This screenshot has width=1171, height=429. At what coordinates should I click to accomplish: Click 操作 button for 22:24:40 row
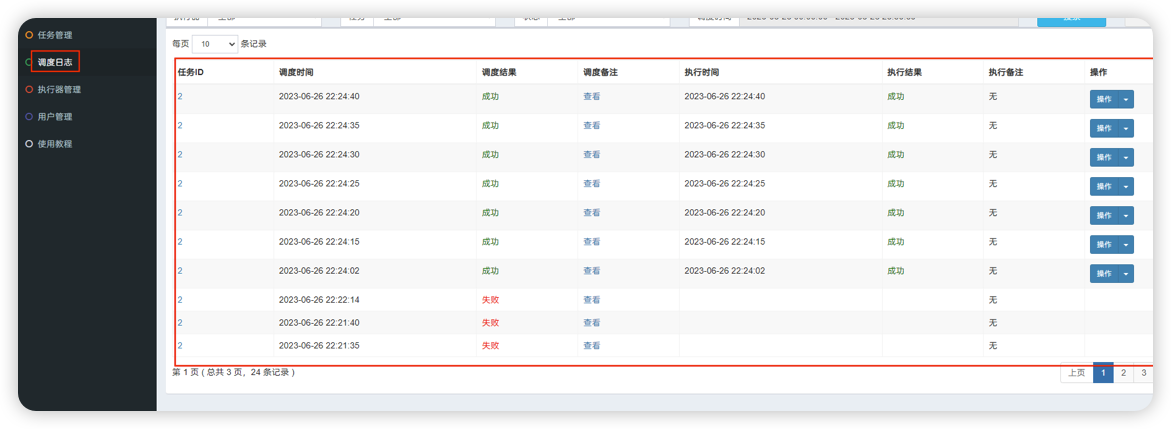coord(1104,99)
